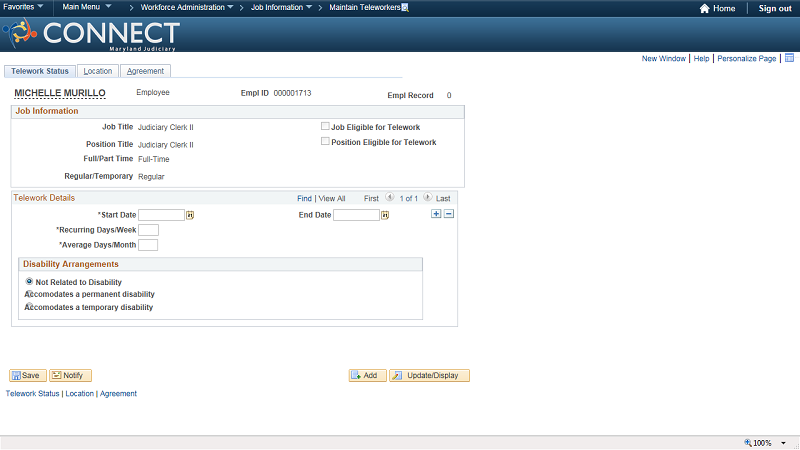Click the Empl ID value 000001713
800x450 pixels.
[292, 93]
